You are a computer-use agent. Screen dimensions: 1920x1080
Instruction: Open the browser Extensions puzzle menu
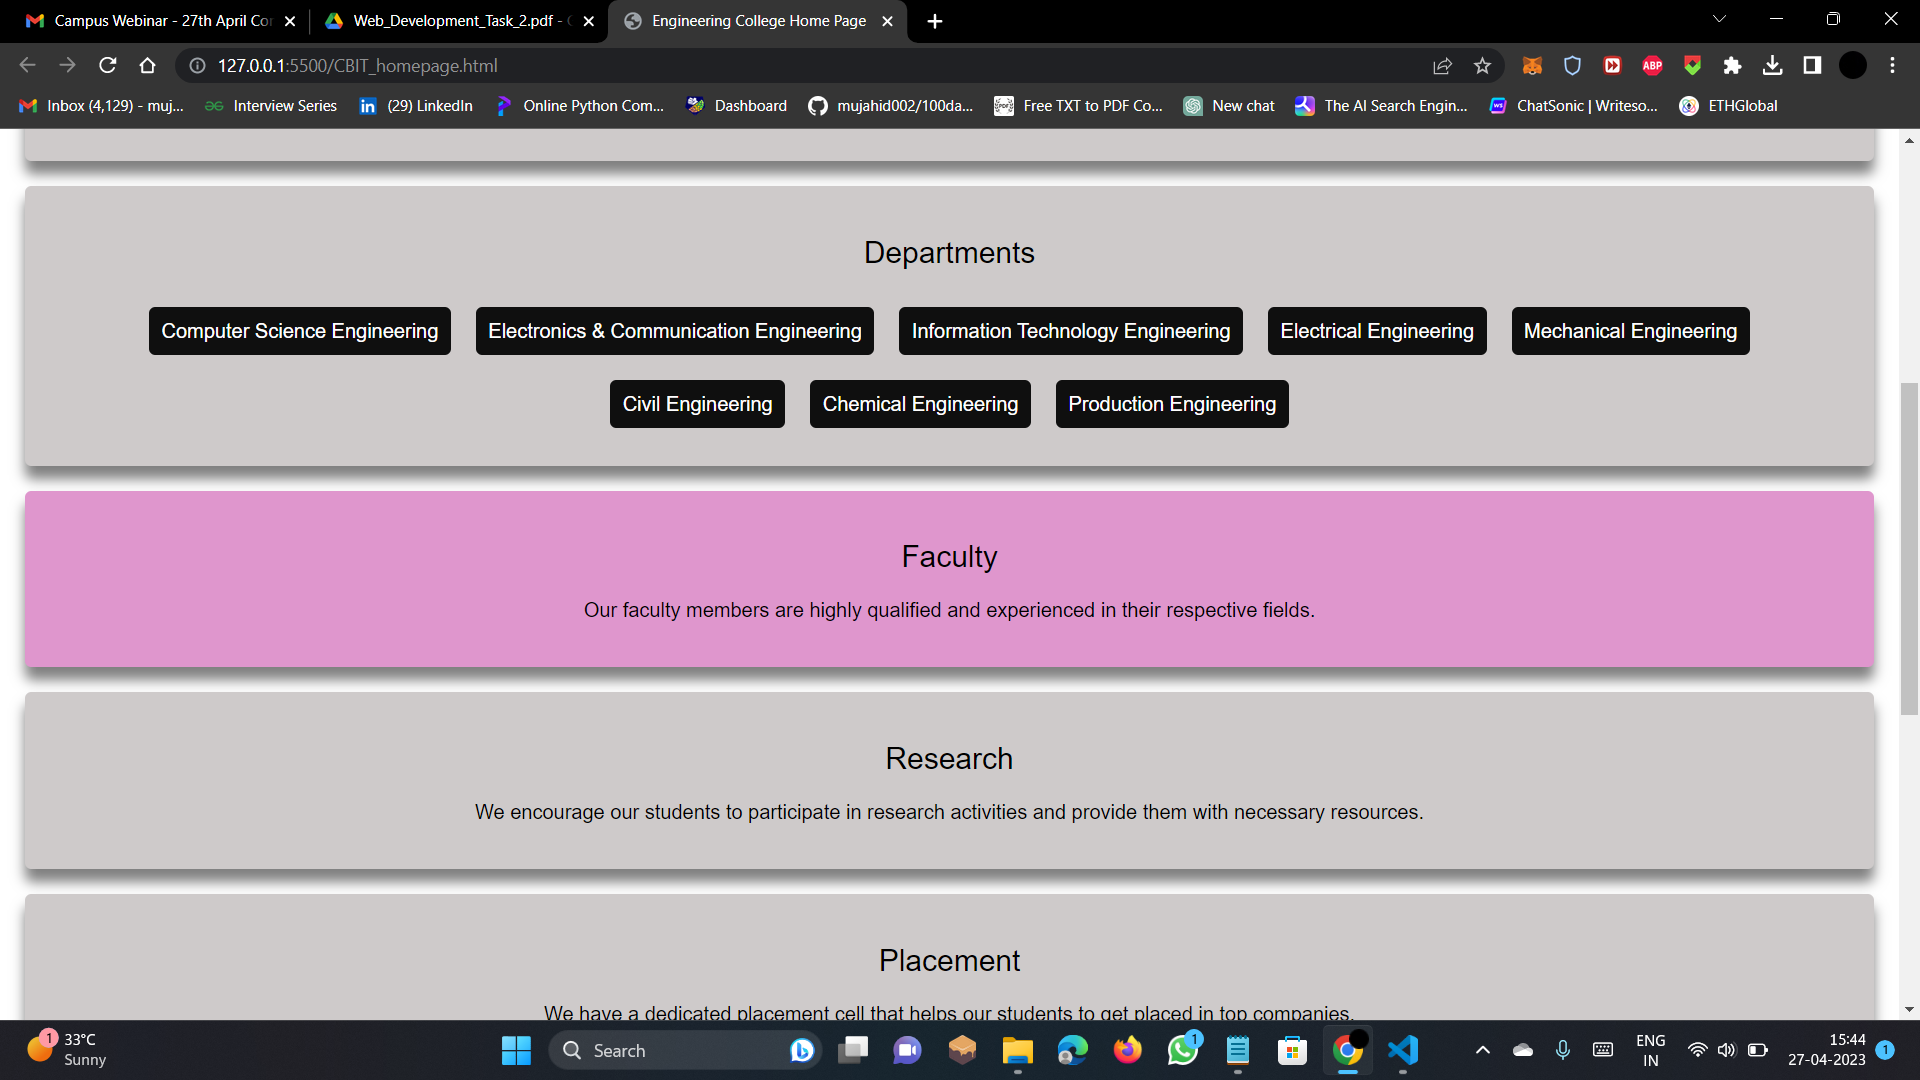click(1733, 65)
